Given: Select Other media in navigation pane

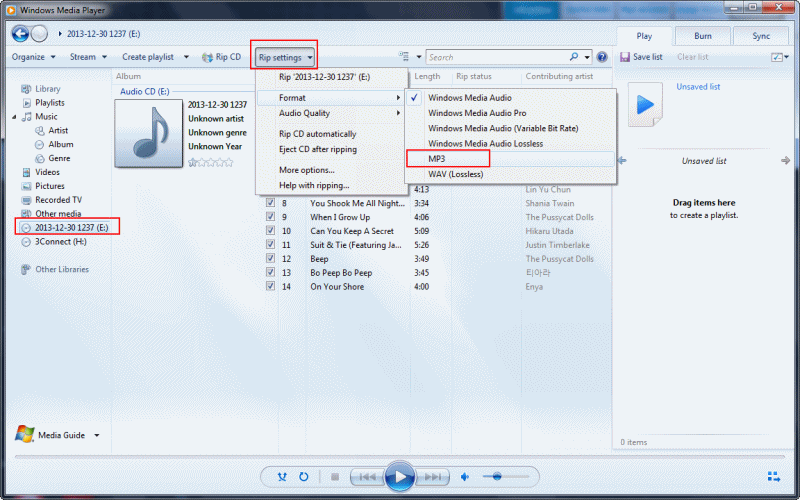Looking at the screenshot, I should pos(58,213).
